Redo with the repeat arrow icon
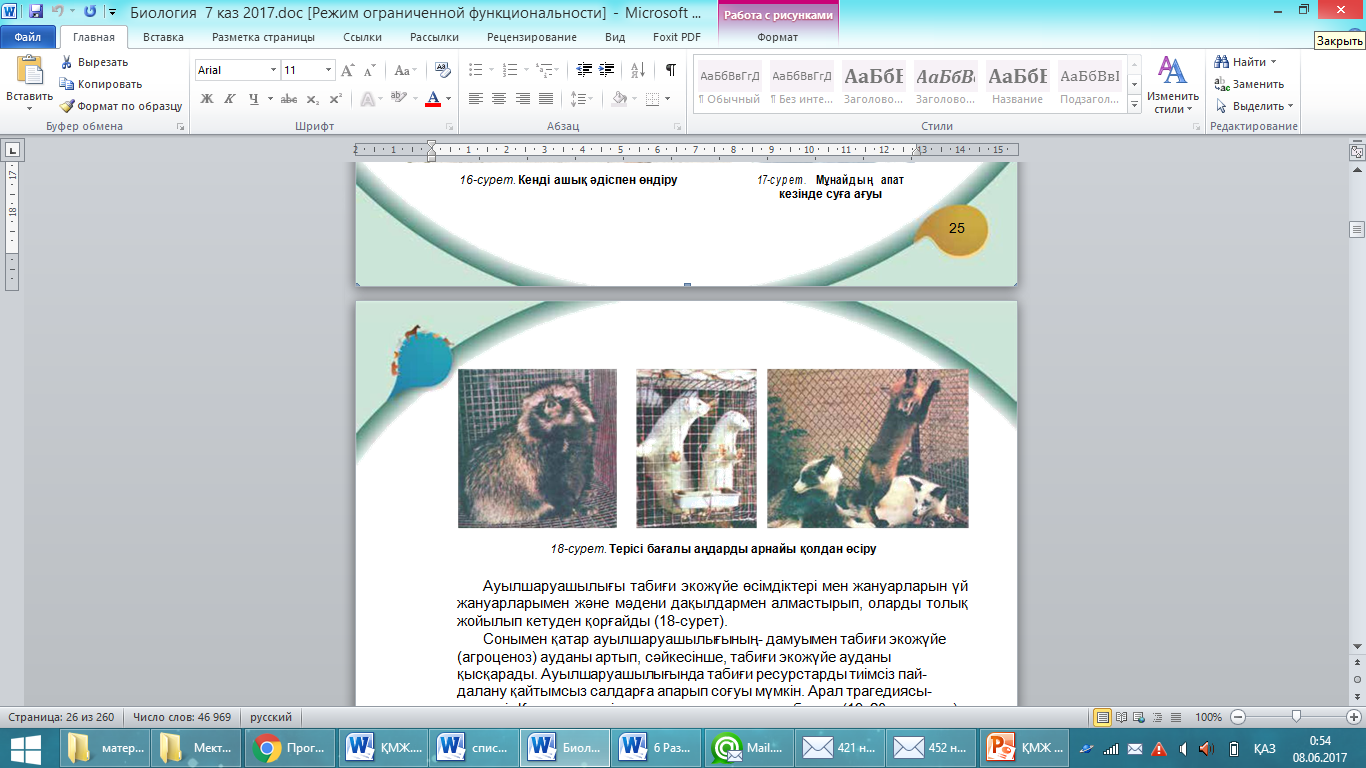The height and width of the screenshot is (768, 1366). click(x=90, y=12)
